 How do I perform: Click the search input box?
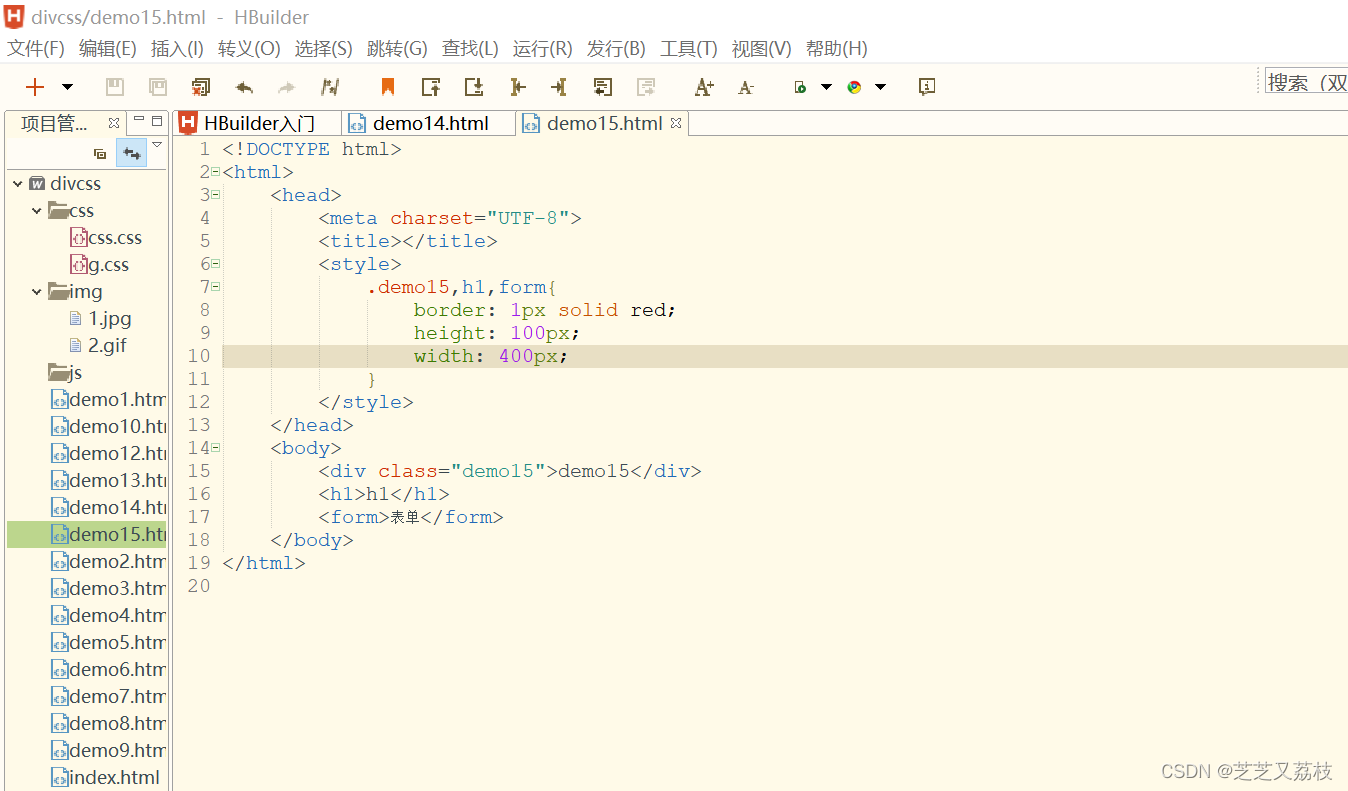(1305, 82)
